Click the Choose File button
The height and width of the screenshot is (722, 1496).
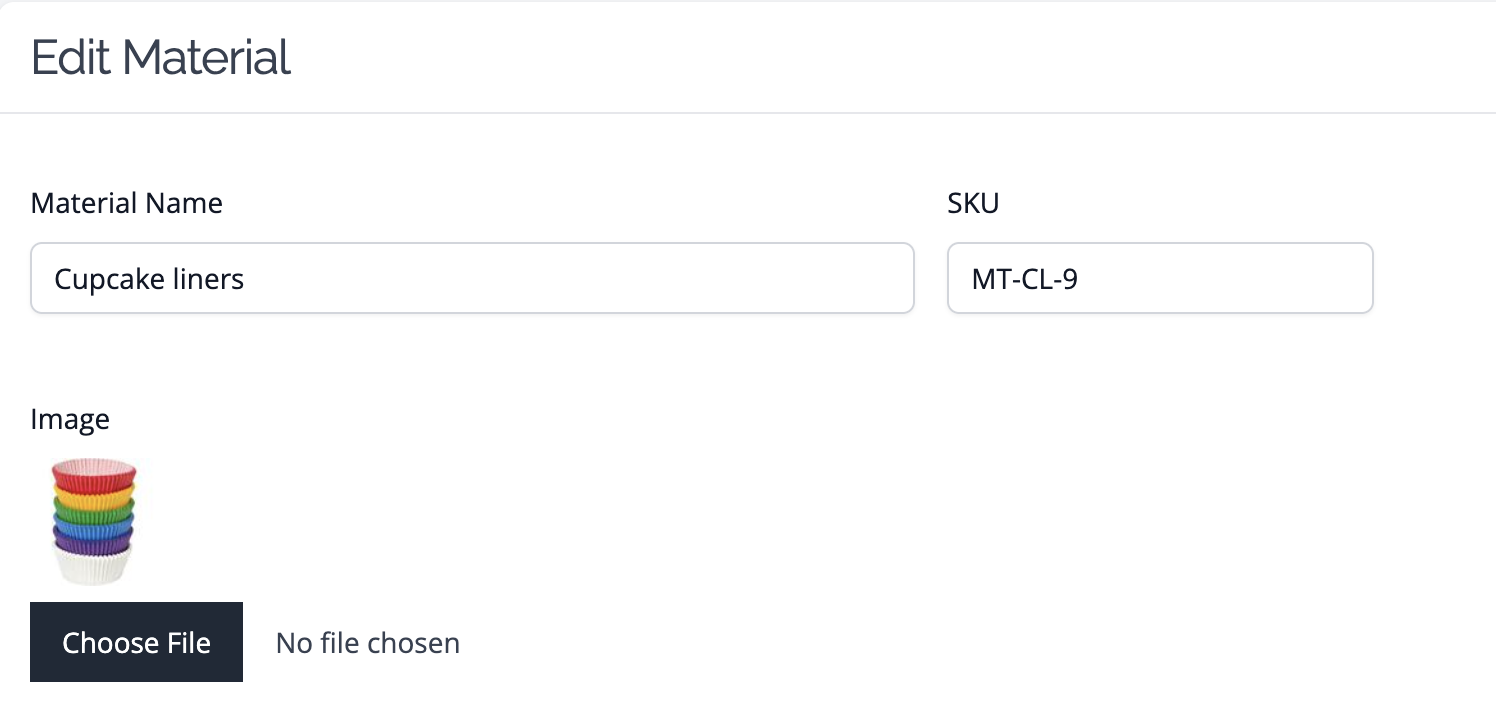pos(136,642)
